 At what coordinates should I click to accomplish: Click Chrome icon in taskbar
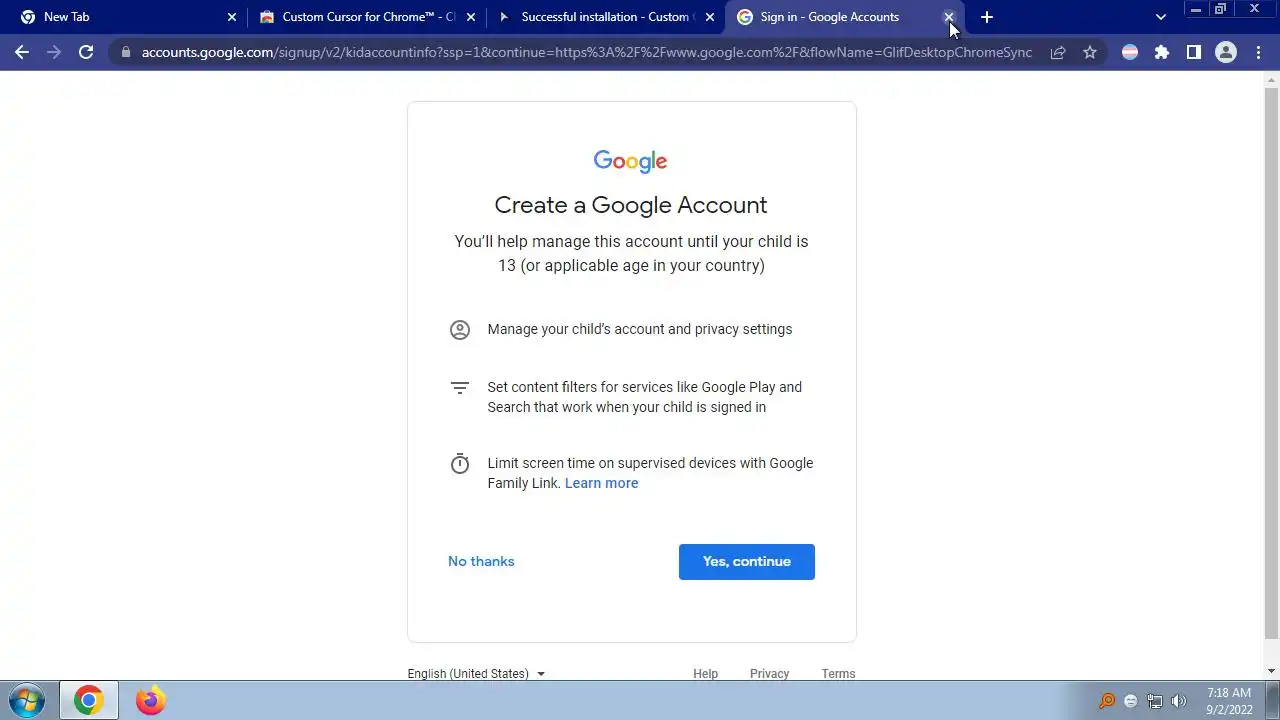click(x=88, y=701)
